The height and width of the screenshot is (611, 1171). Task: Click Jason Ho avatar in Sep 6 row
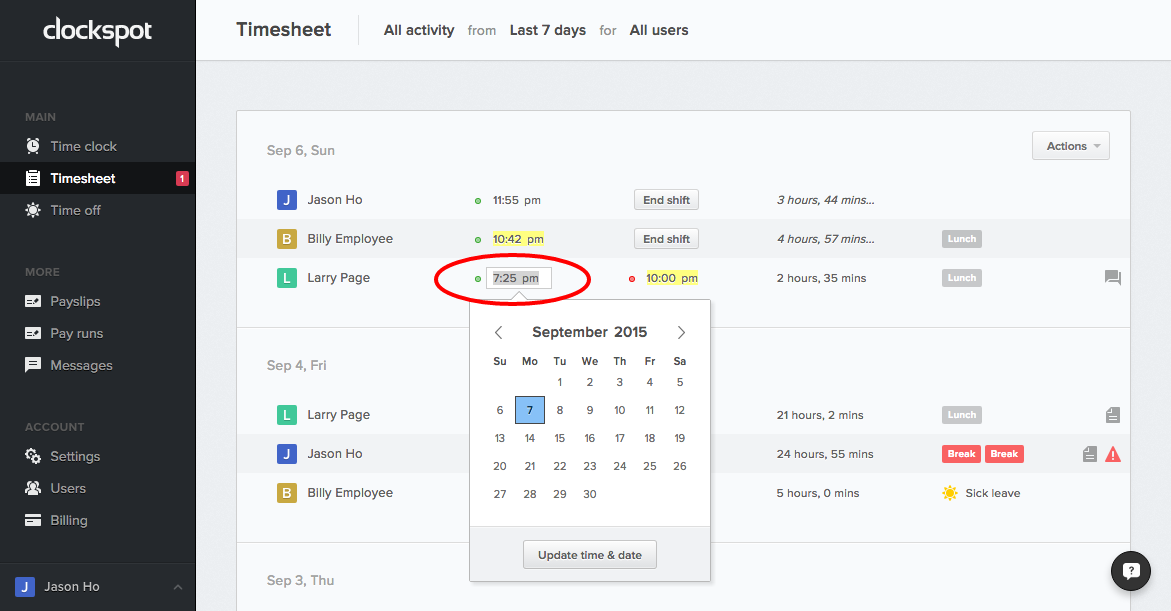pyautogui.click(x=287, y=199)
